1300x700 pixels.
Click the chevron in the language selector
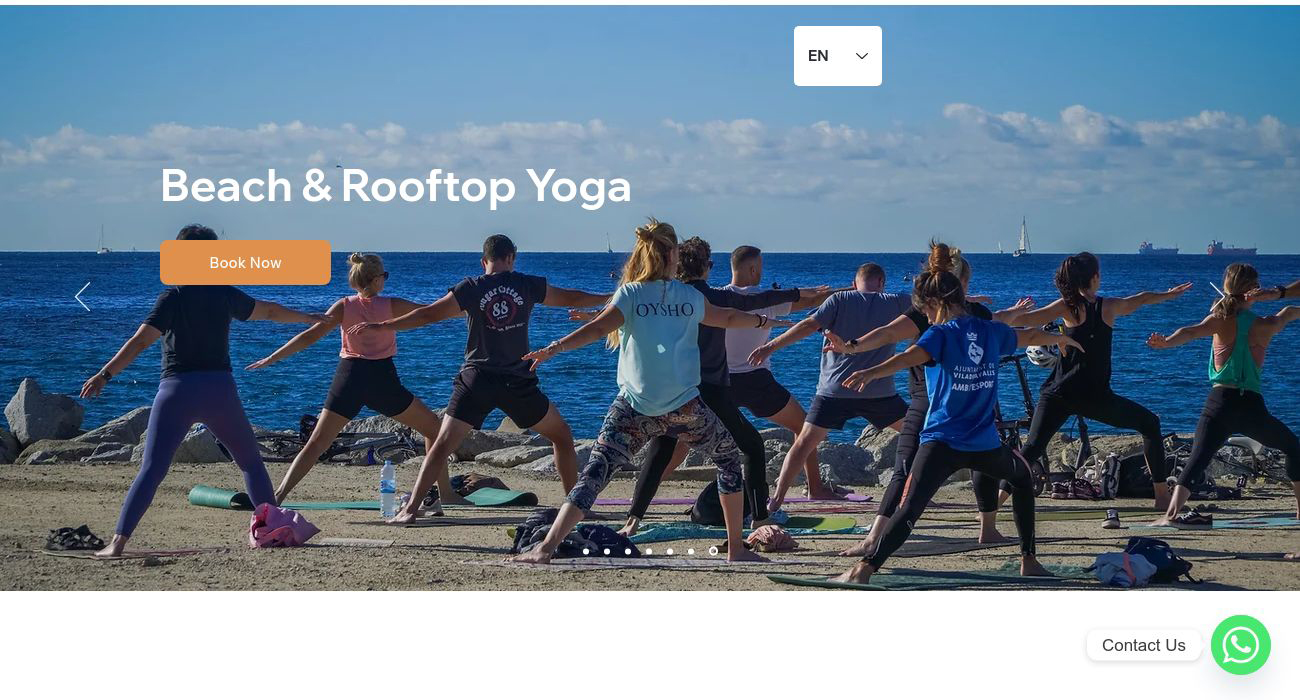point(862,56)
